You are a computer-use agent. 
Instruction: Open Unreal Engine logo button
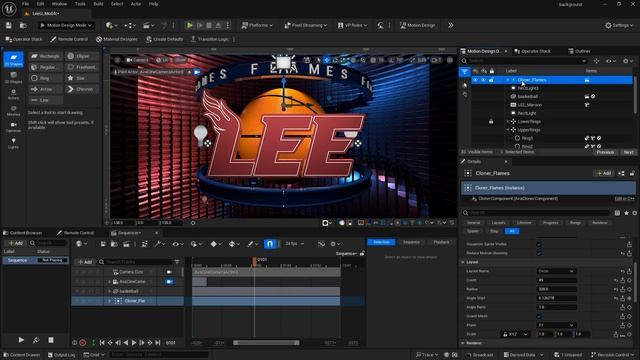pos(9,9)
